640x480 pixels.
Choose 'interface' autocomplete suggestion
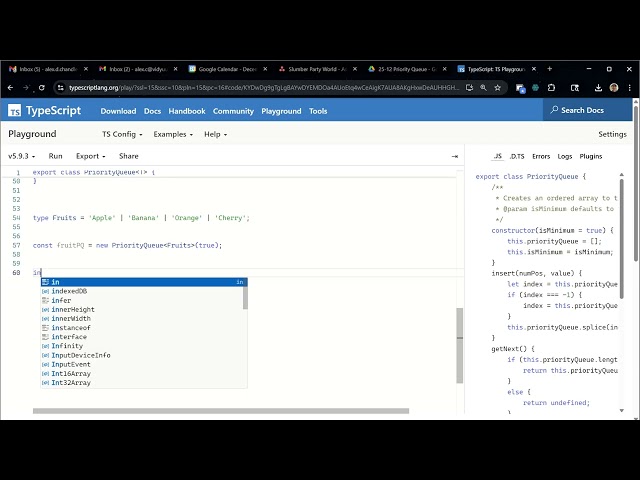pos(142,337)
